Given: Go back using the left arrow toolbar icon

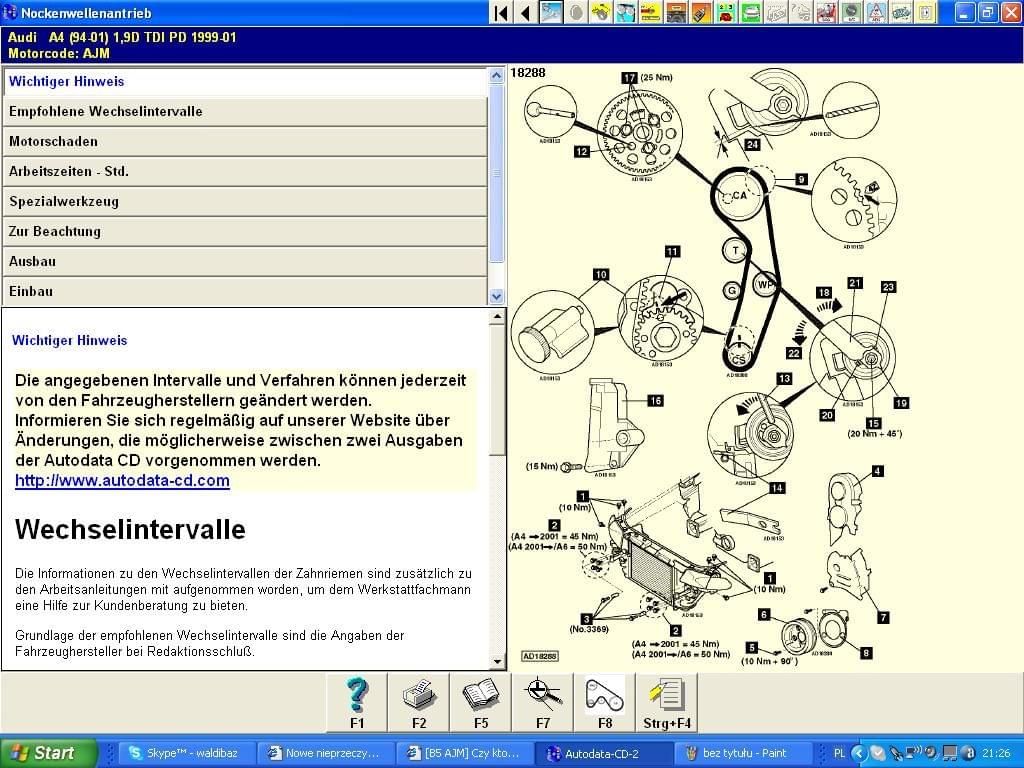Looking at the screenshot, I should click(526, 13).
